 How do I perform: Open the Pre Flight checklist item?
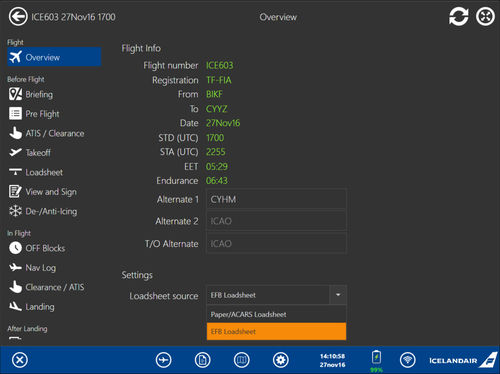(x=34, y=114)
